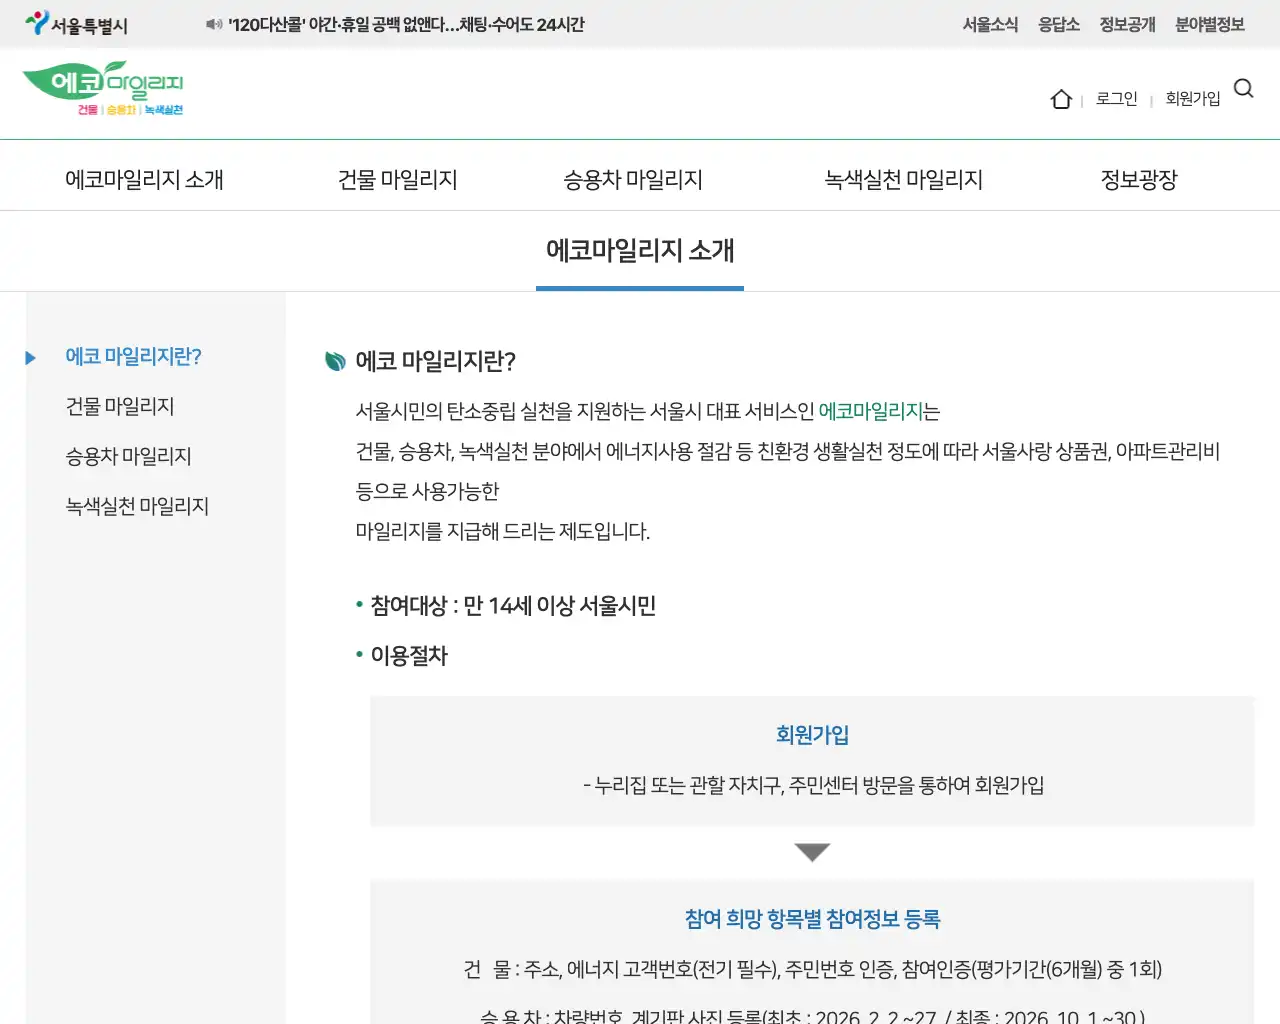This screenshot has width=1280, height=1024.
Task: Open the 건물 마일리지 main menu
Action: (398, 179)
